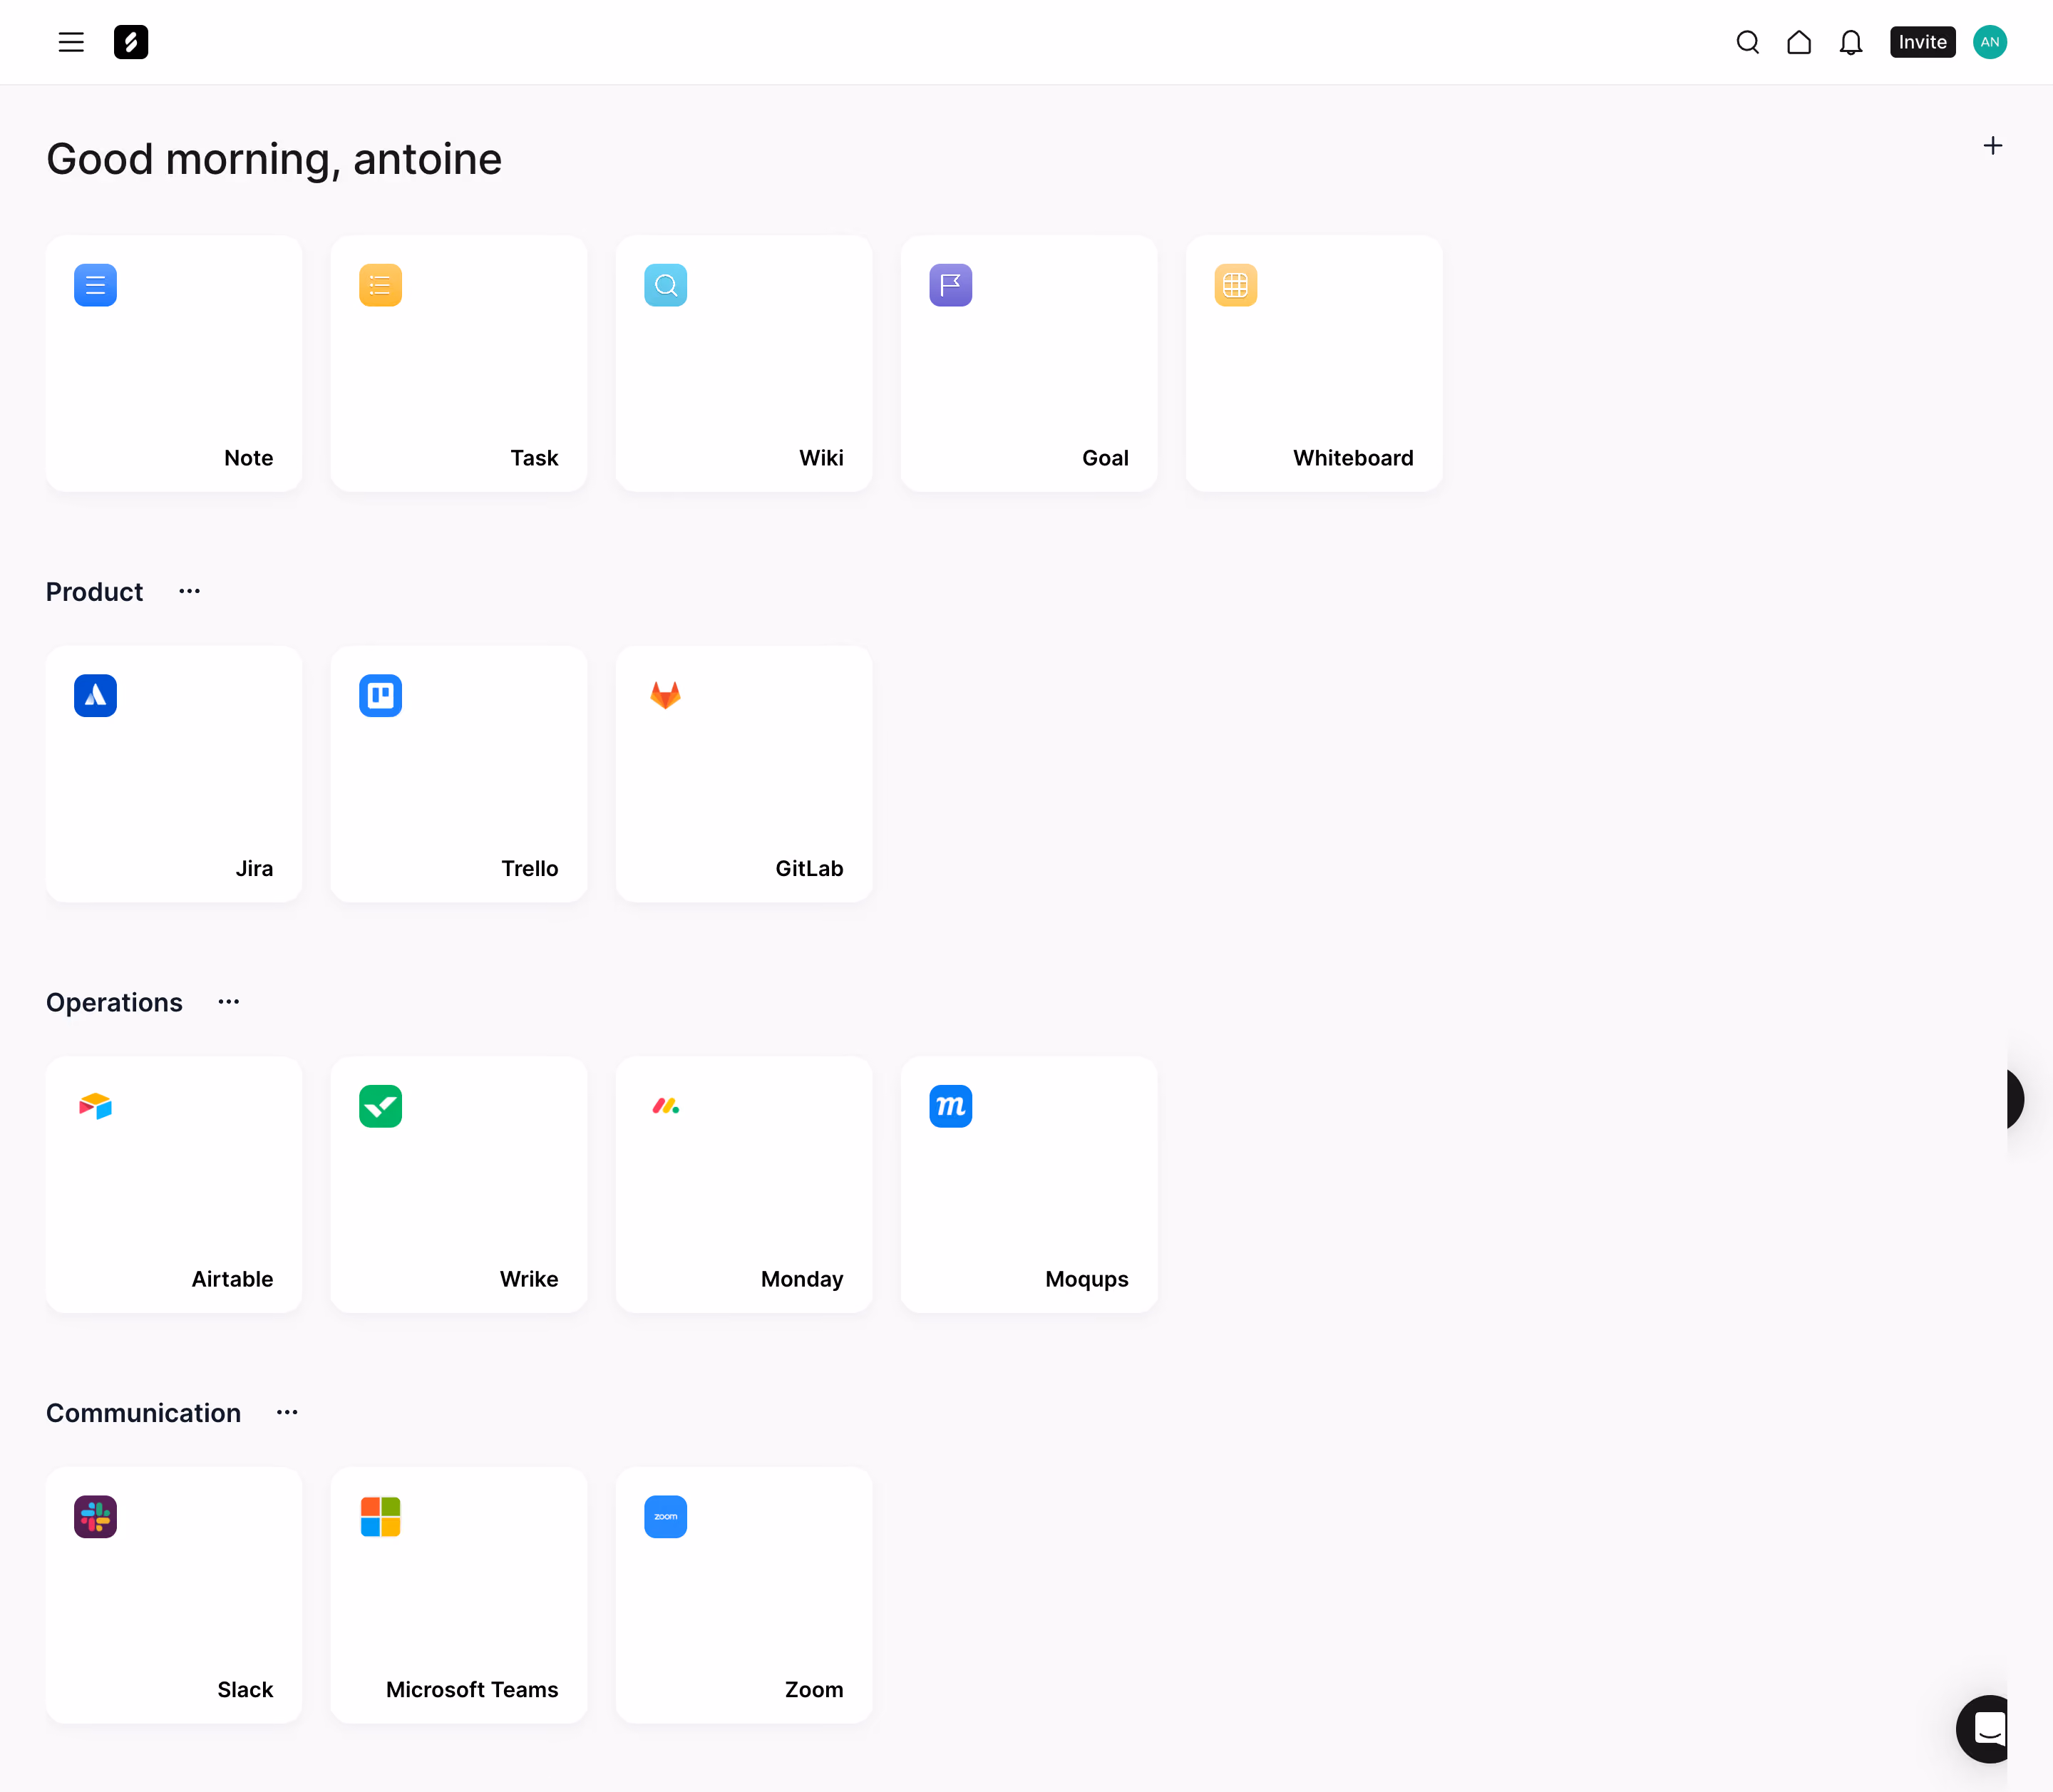Click the GitLab fox icon
Viewport: 2053px width, 1792px height.
(665, 696)
